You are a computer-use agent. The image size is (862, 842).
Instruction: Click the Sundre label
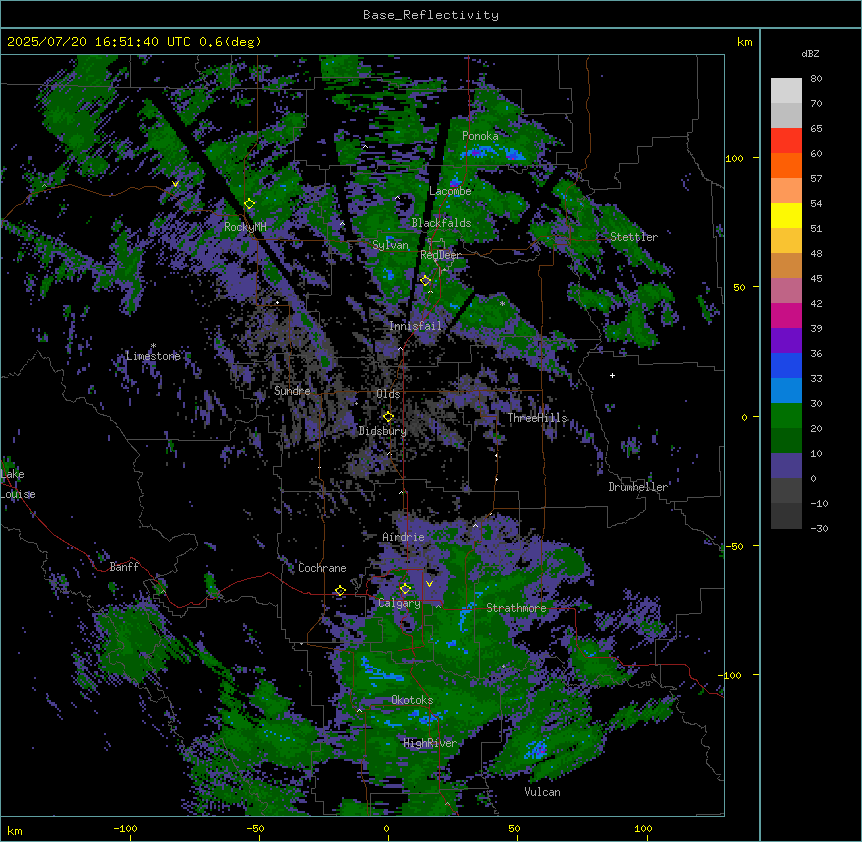coord(292,391)
